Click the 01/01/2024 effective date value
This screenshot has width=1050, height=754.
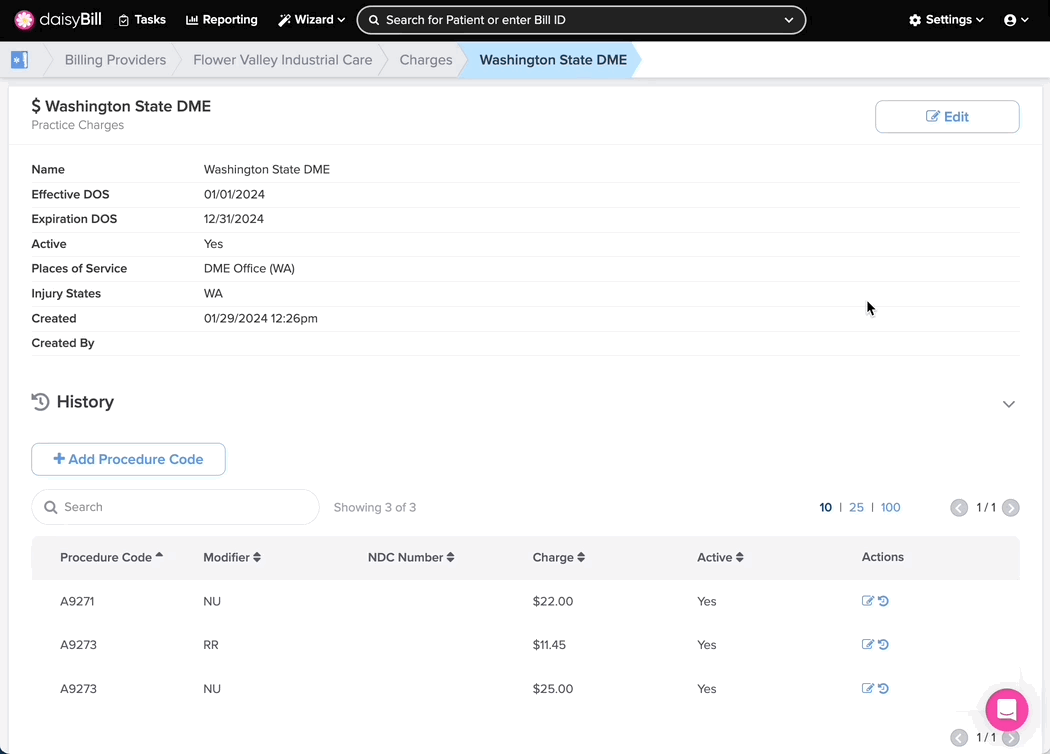coord(234,194)
